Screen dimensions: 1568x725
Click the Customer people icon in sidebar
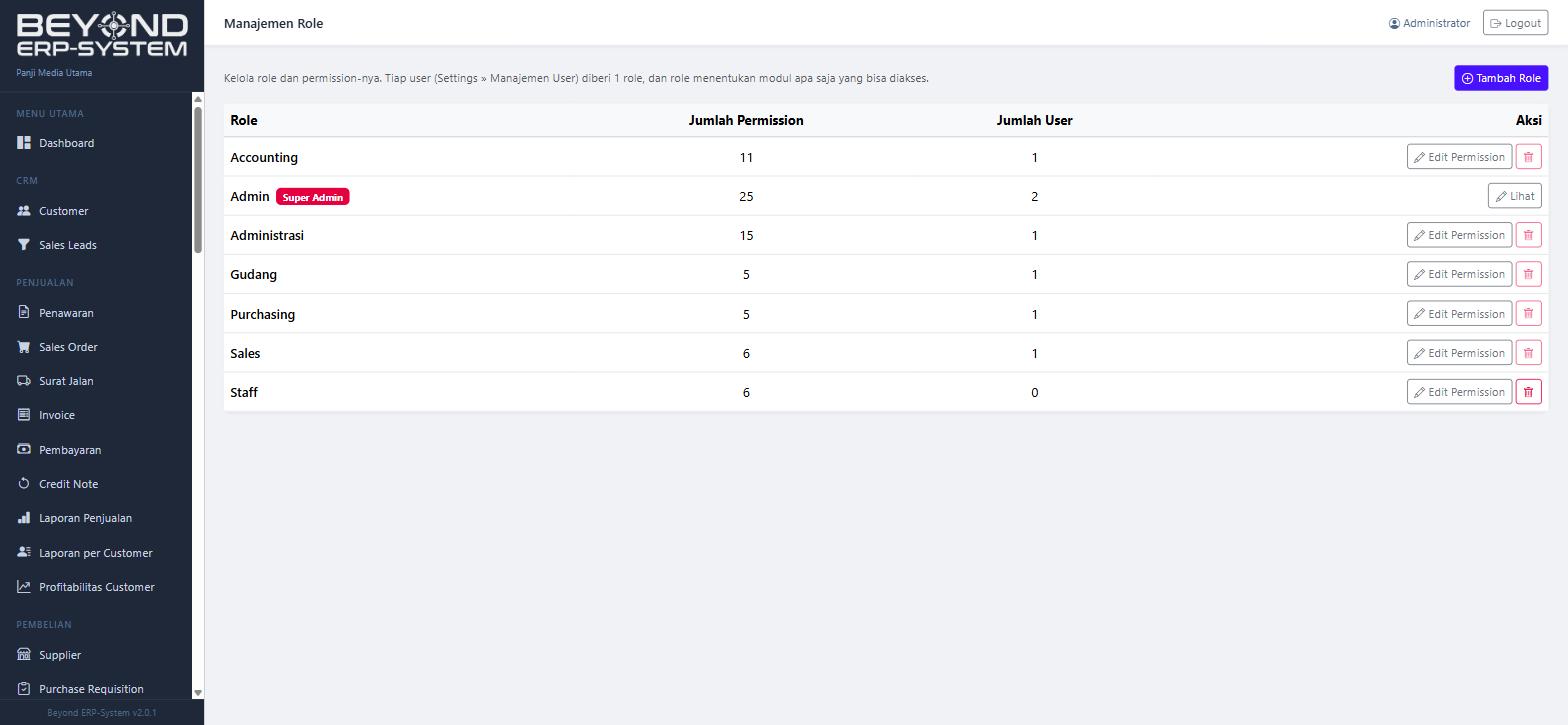pyautogui.click(x=24, y=211)
